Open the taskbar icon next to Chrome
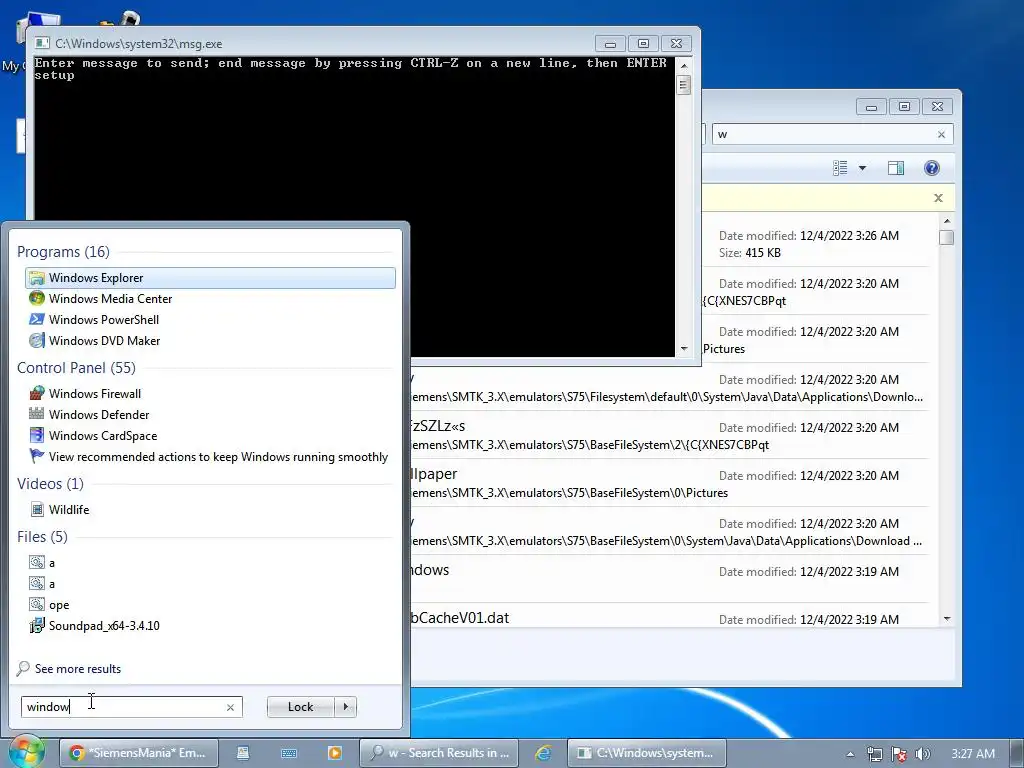The image size is (1024, 768). [243, 753]
